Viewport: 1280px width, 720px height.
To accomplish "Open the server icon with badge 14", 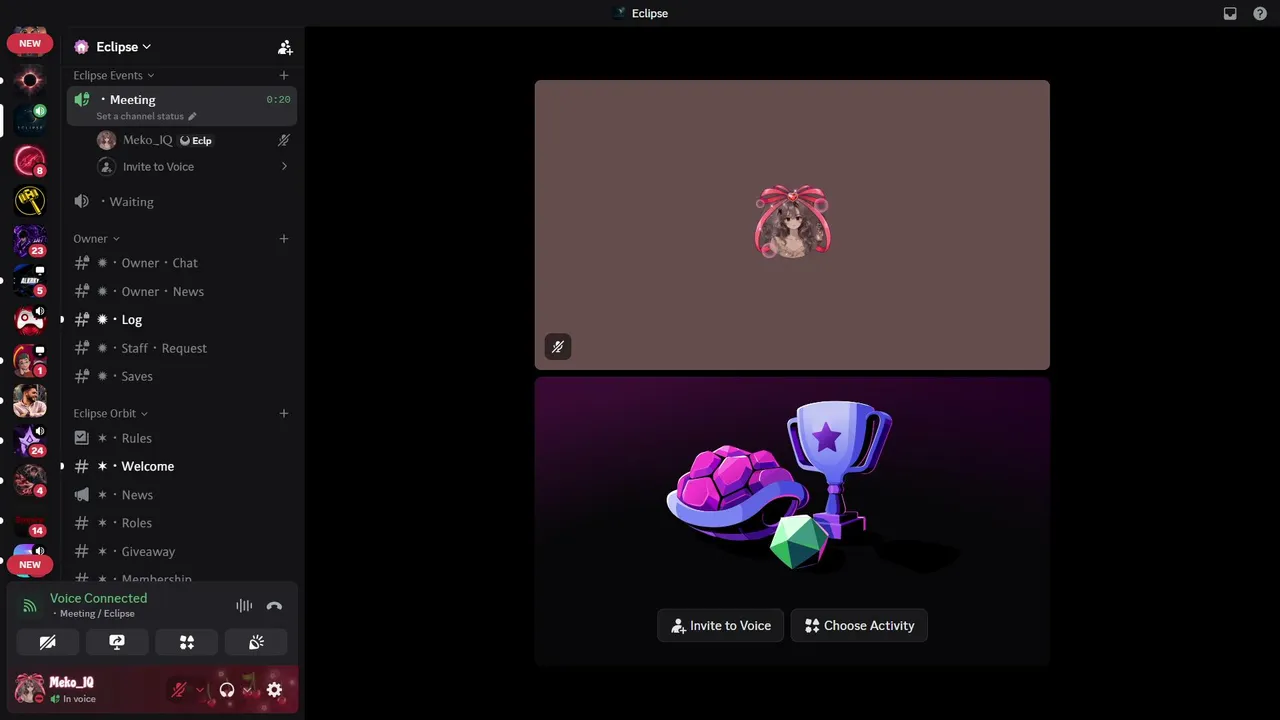I will pos(30,521).
